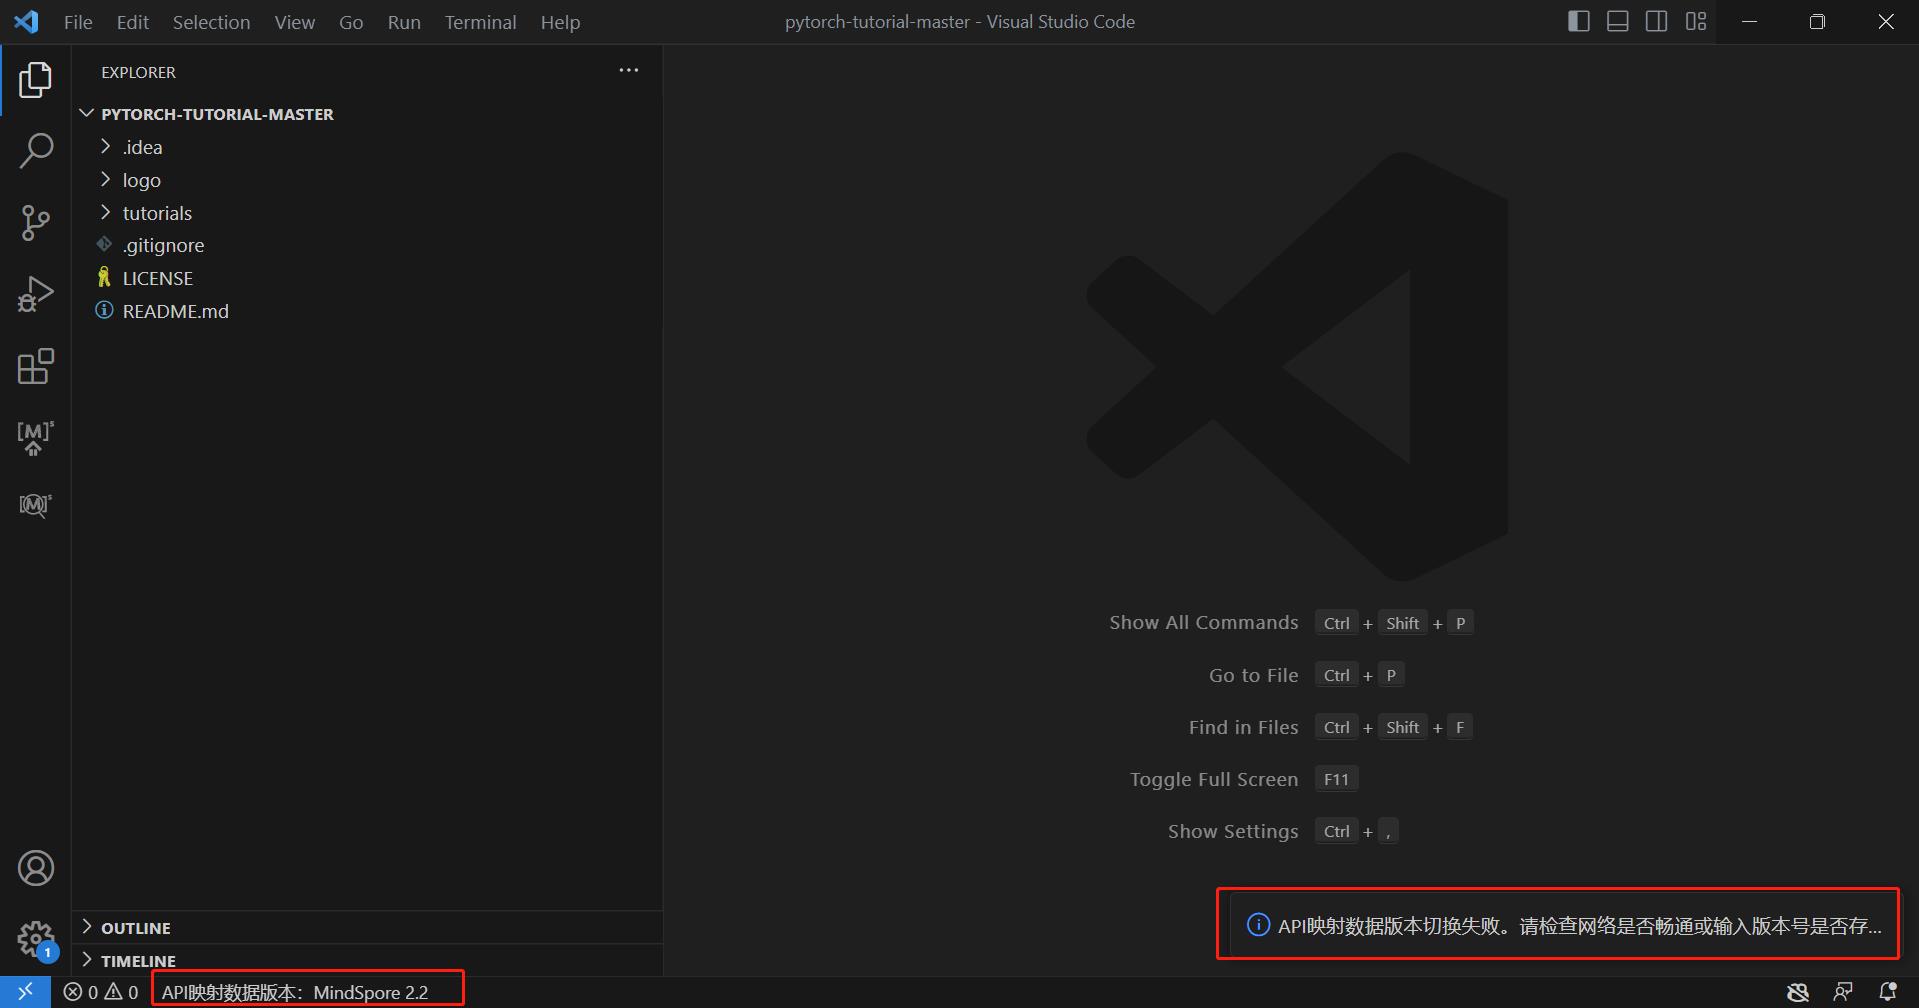Toggle the bottom panel layout icon
The height and width of the screenshot is (1008, 1919).
(x=1618, y=21)
